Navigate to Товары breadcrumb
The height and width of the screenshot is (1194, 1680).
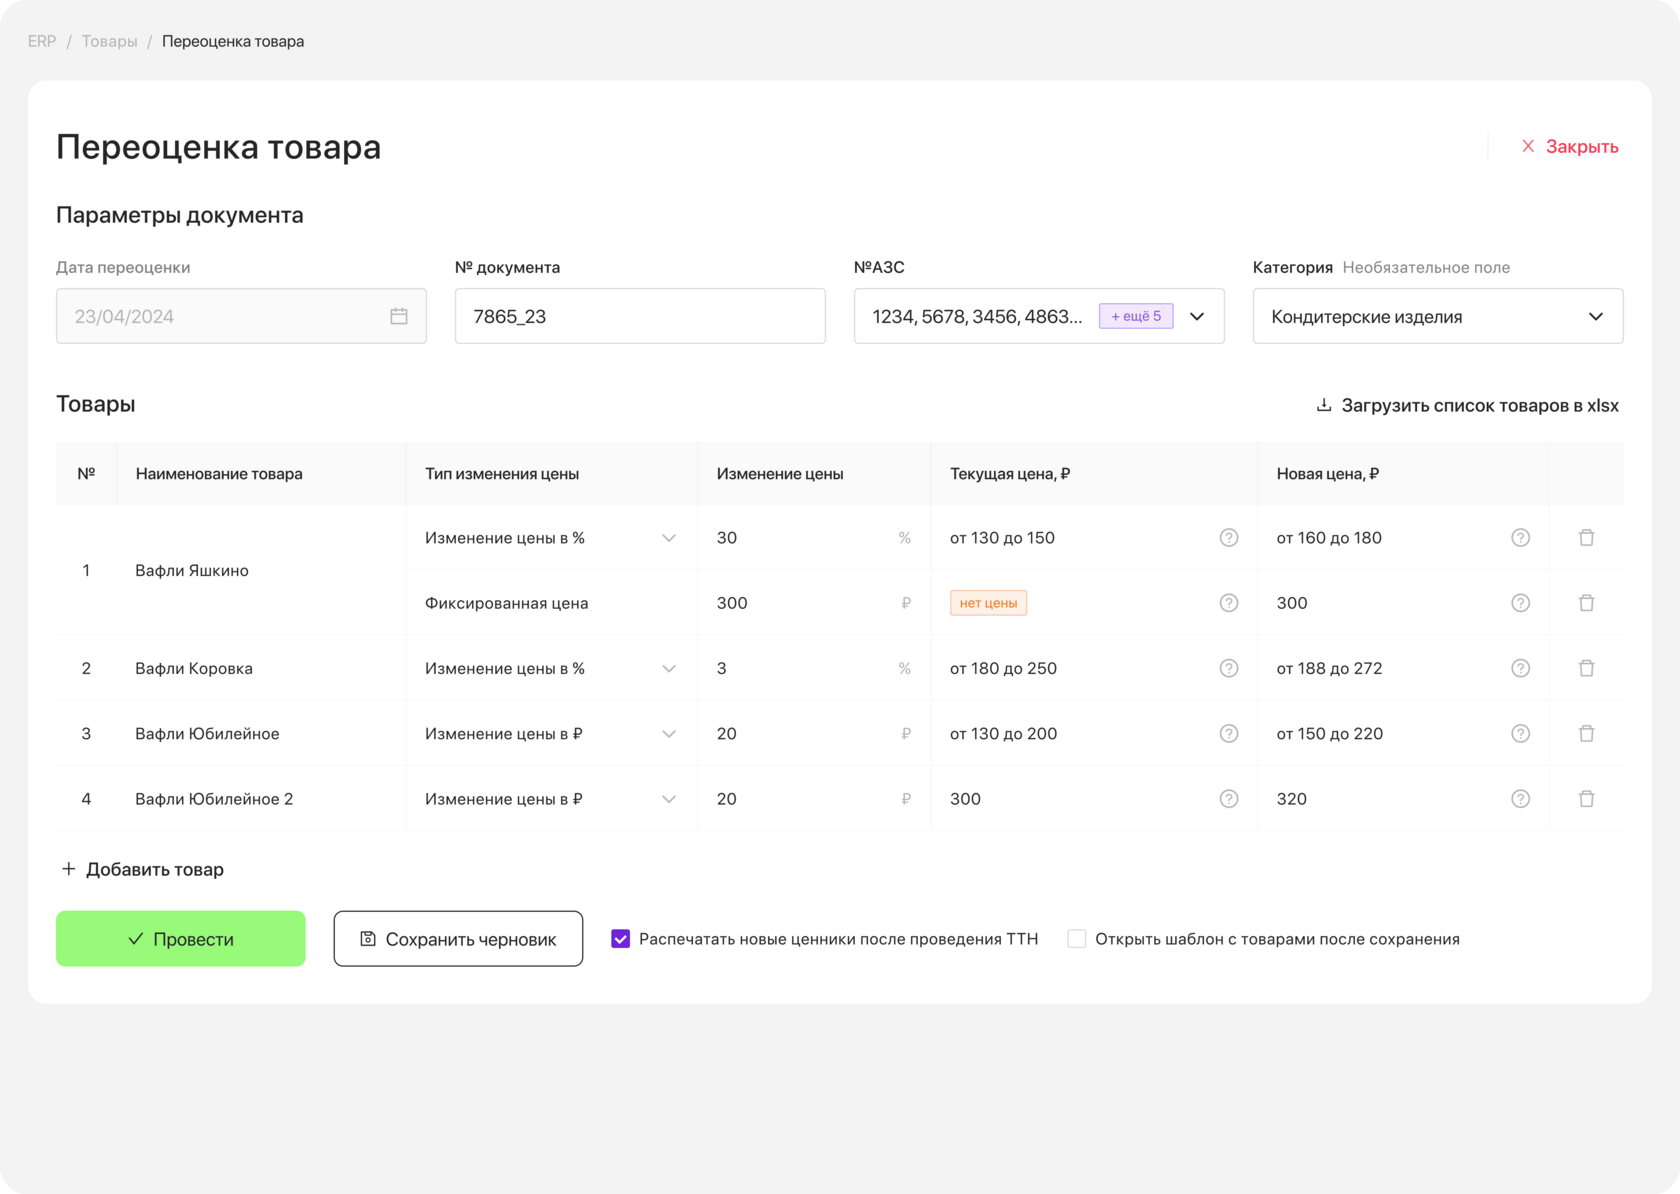[110, 41]
